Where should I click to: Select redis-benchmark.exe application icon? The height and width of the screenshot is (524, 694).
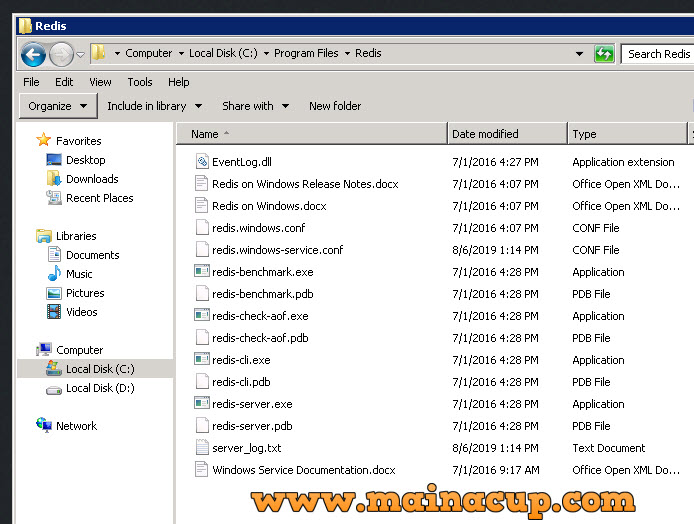click(202, 271)
